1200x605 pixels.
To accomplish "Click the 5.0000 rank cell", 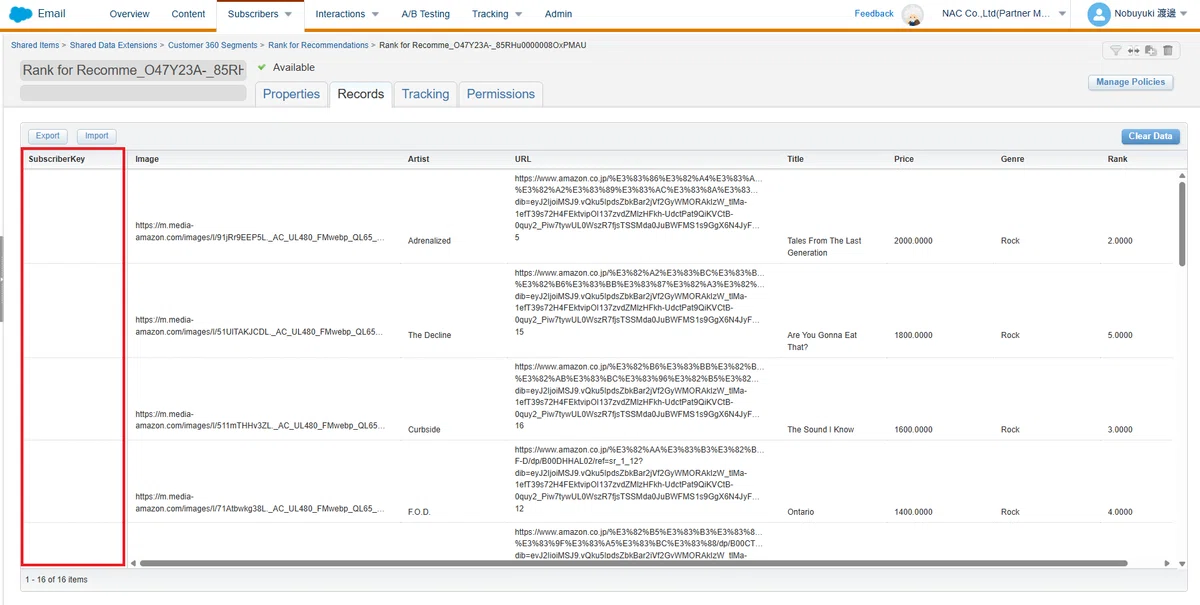I will click(x=1120, y=335).
